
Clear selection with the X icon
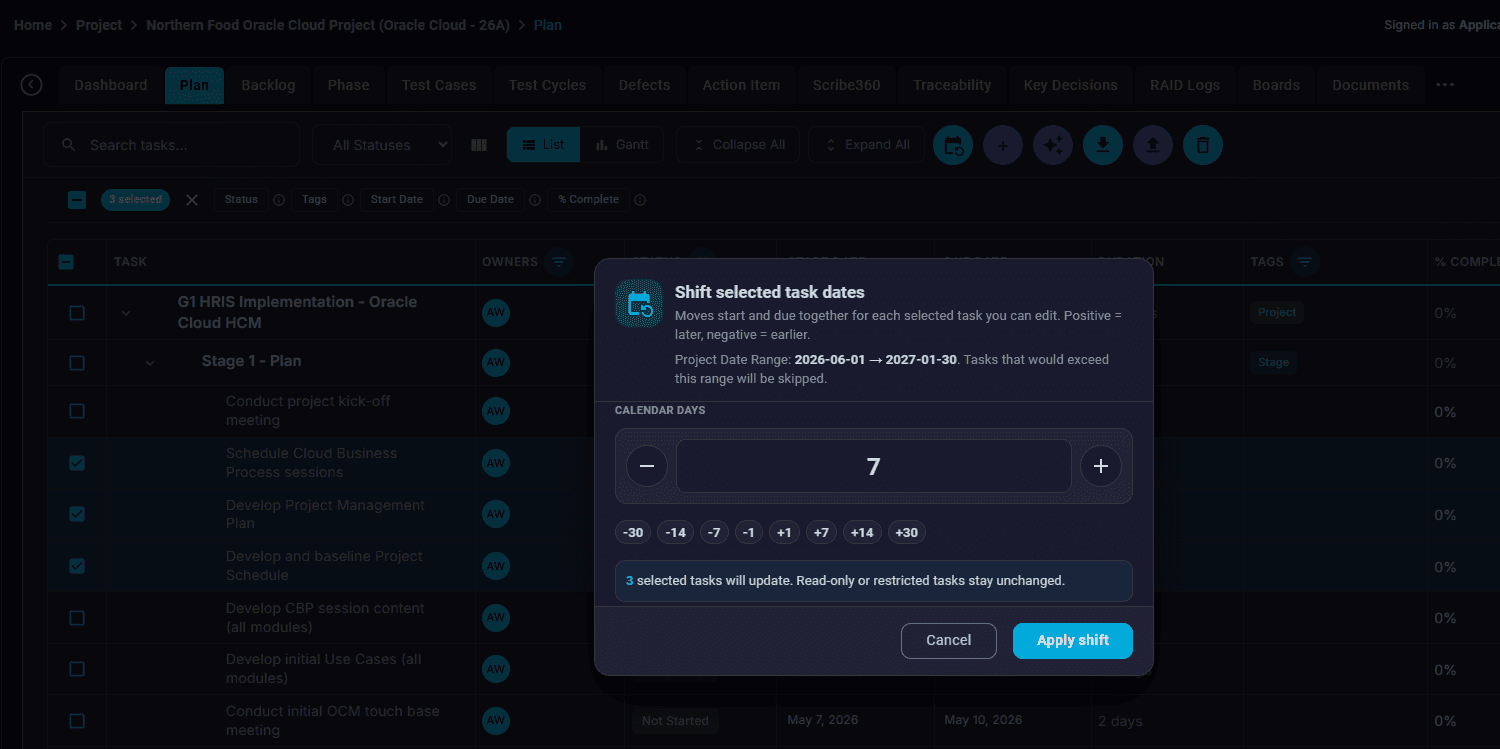coord(192,200)
